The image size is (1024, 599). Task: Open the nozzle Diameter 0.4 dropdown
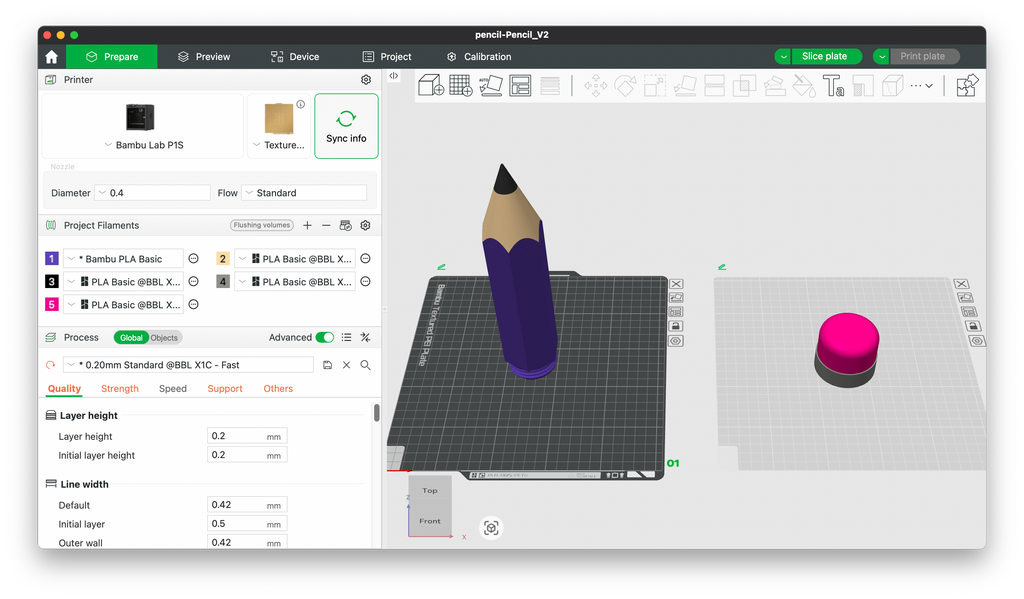pos(152,193)
